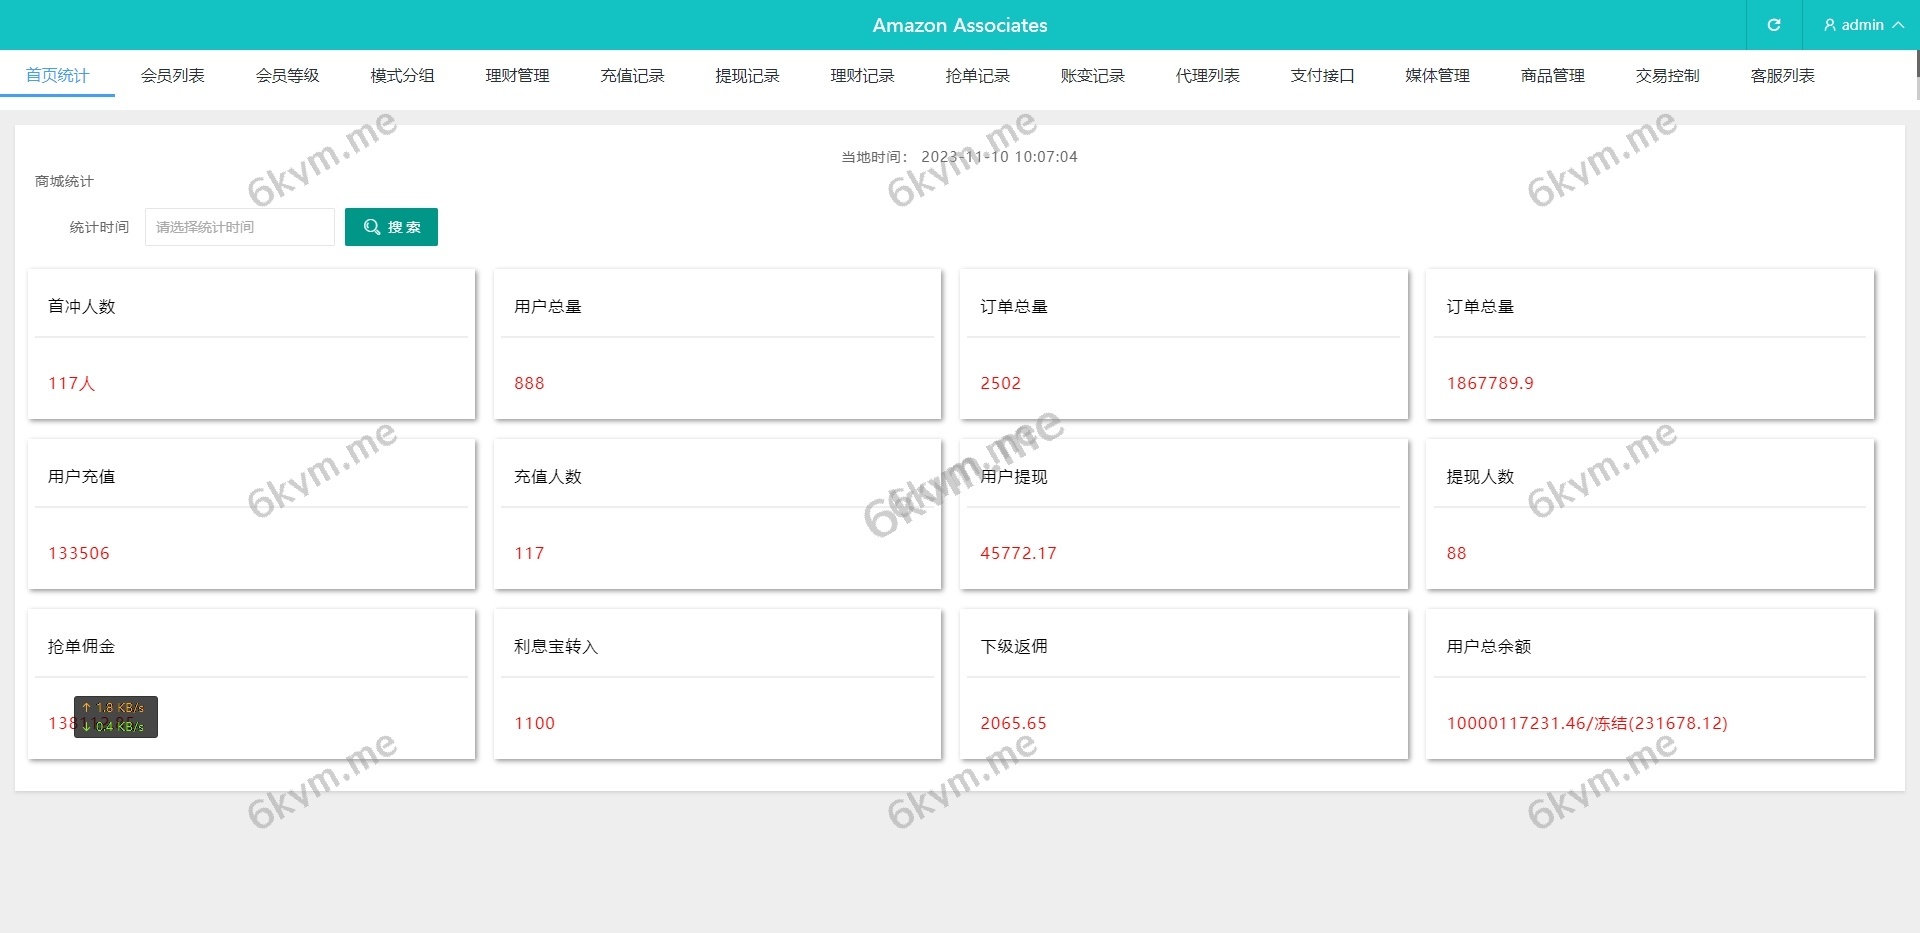Open the 会员等级 tab
Viewport: 1920px width, 933px height.
coord(287,76)
